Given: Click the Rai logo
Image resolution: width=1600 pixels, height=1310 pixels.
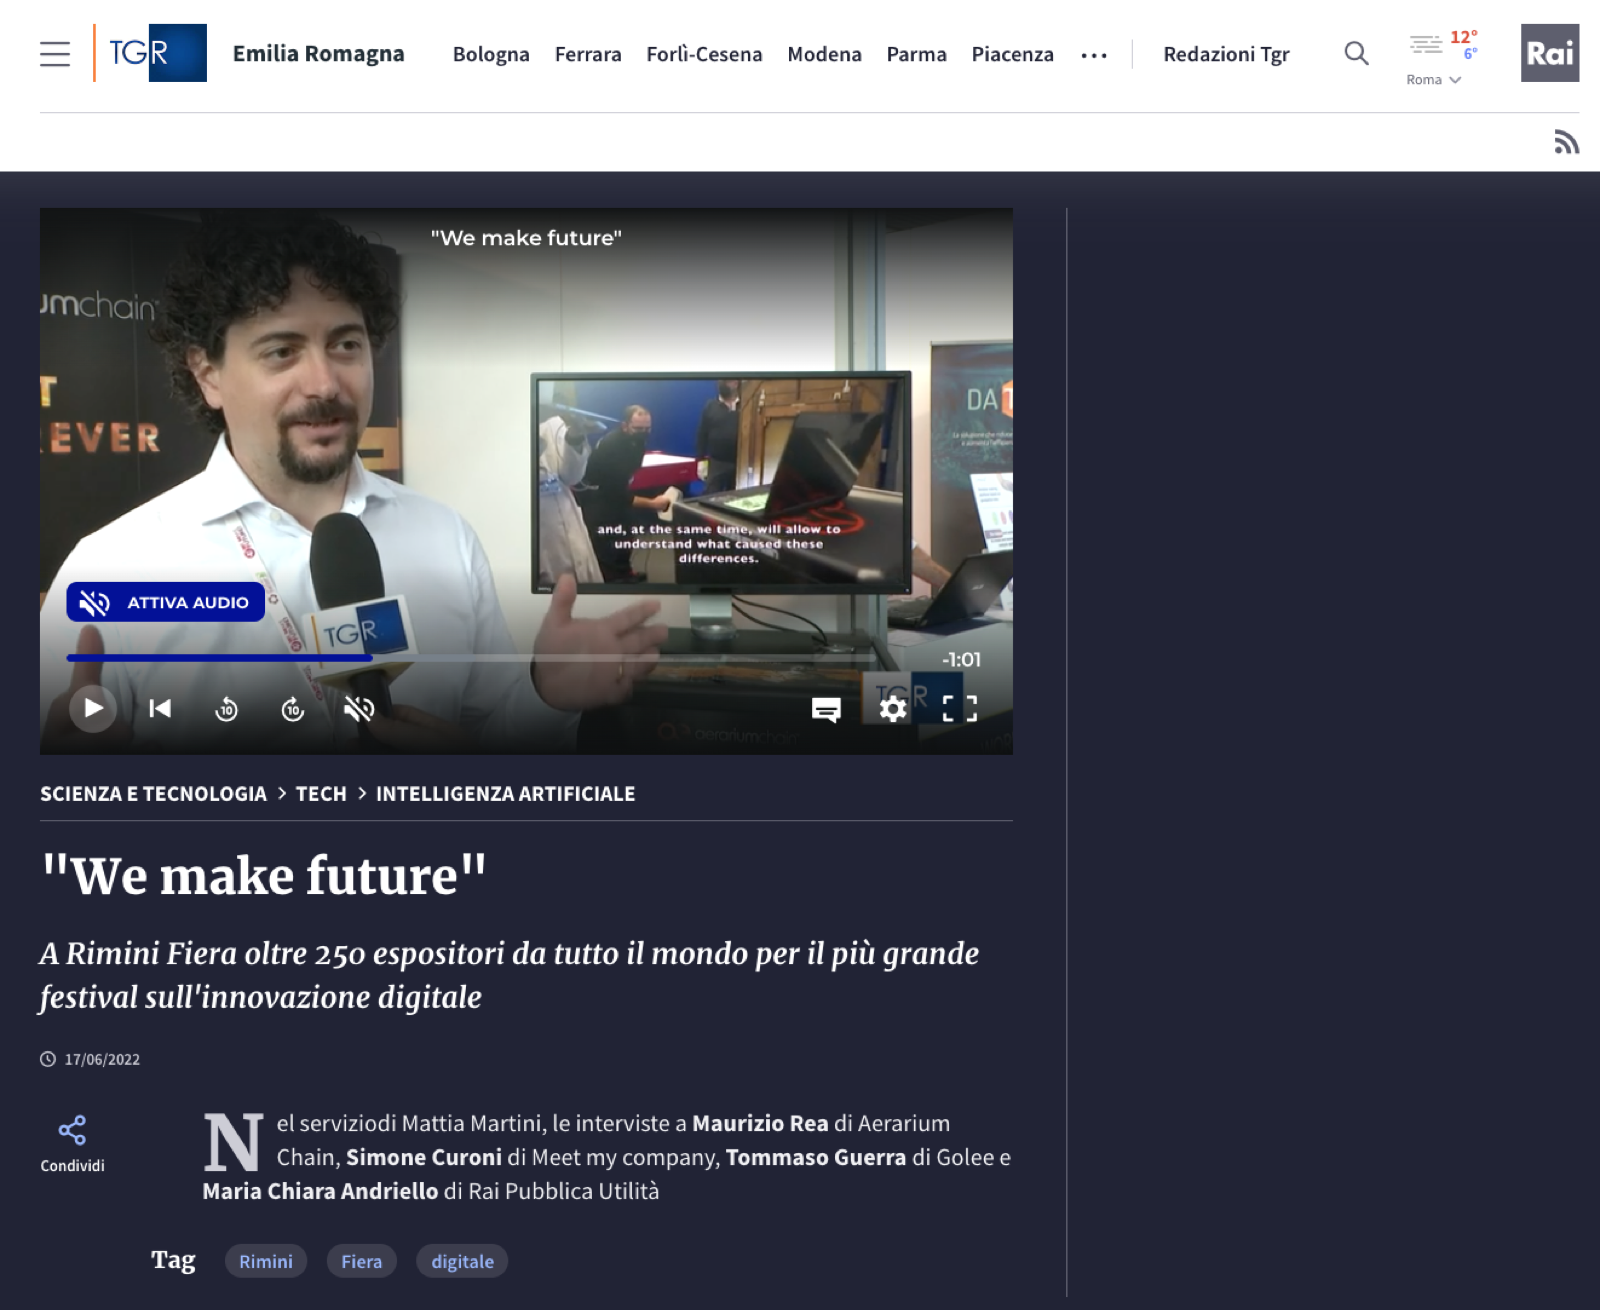Looking at the screenshot, I should 1550,53.
